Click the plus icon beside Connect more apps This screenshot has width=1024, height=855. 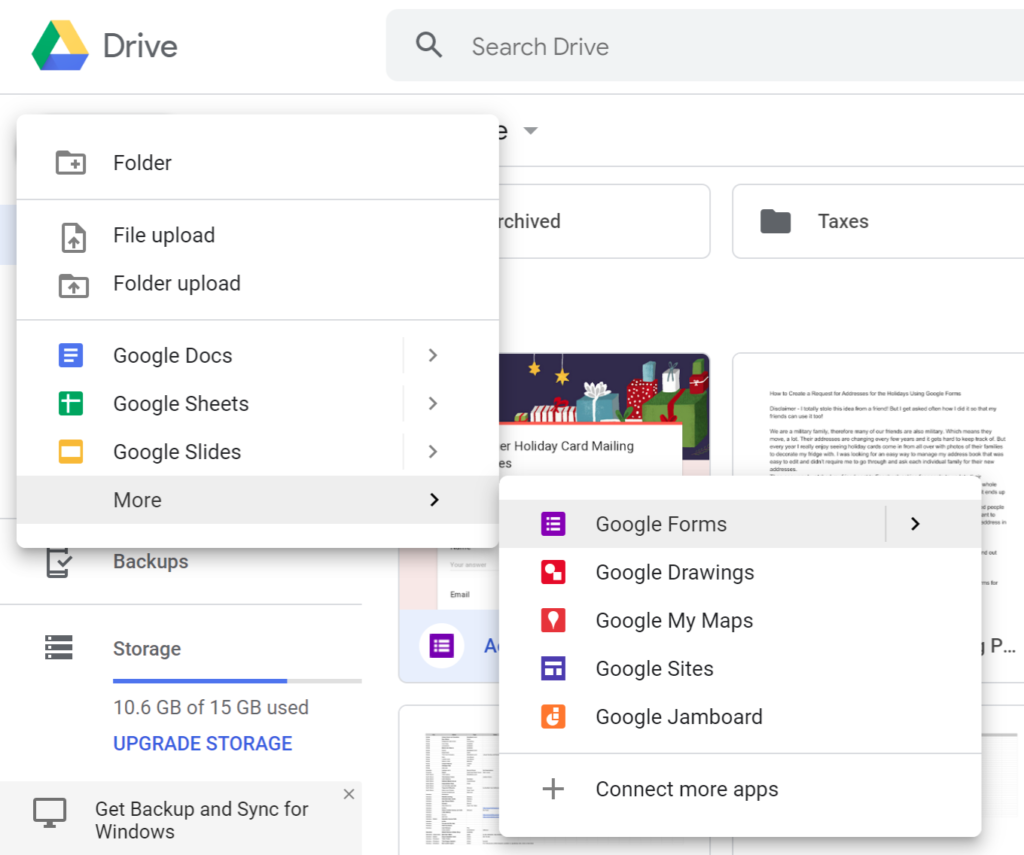553,788
